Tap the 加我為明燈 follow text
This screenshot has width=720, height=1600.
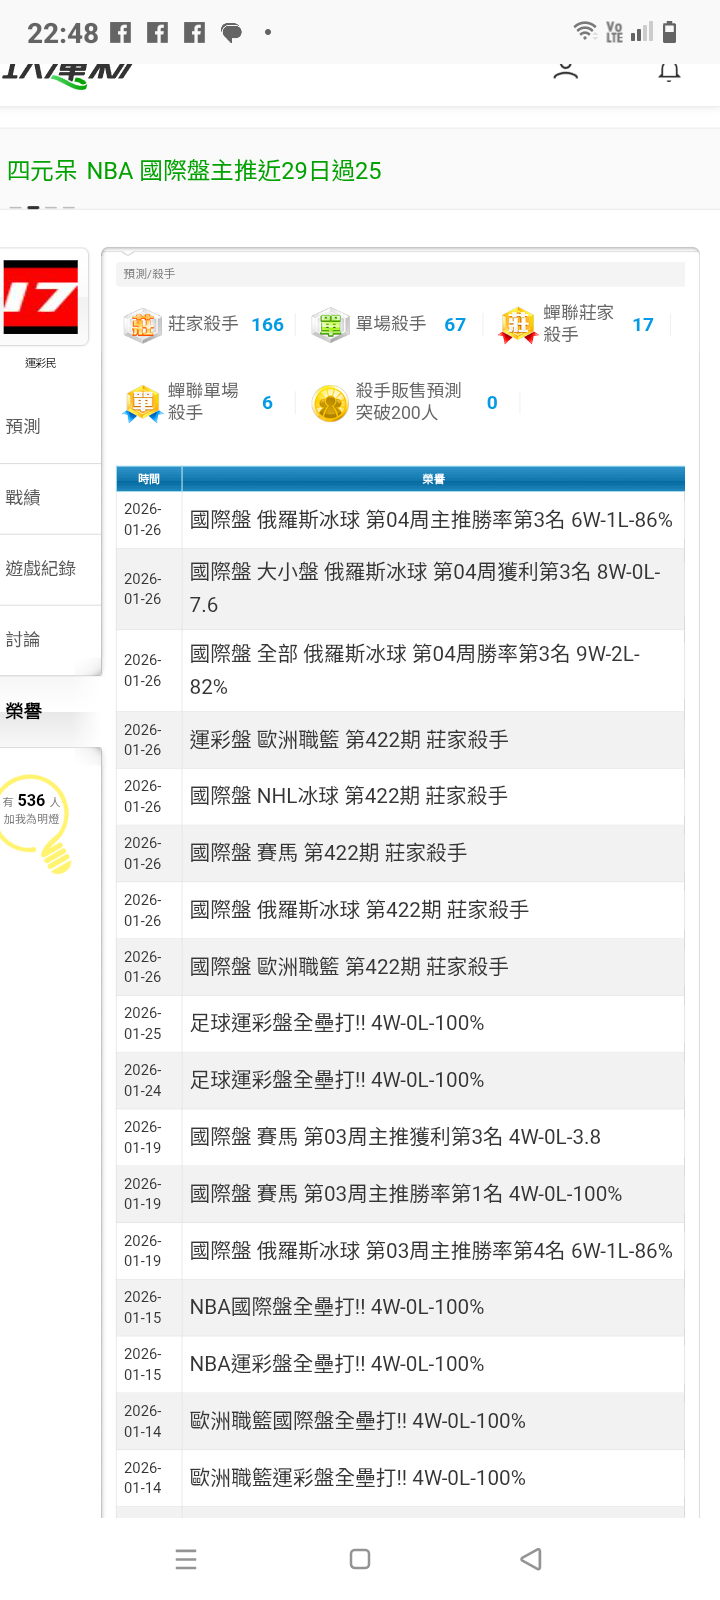tap(31, 819)
